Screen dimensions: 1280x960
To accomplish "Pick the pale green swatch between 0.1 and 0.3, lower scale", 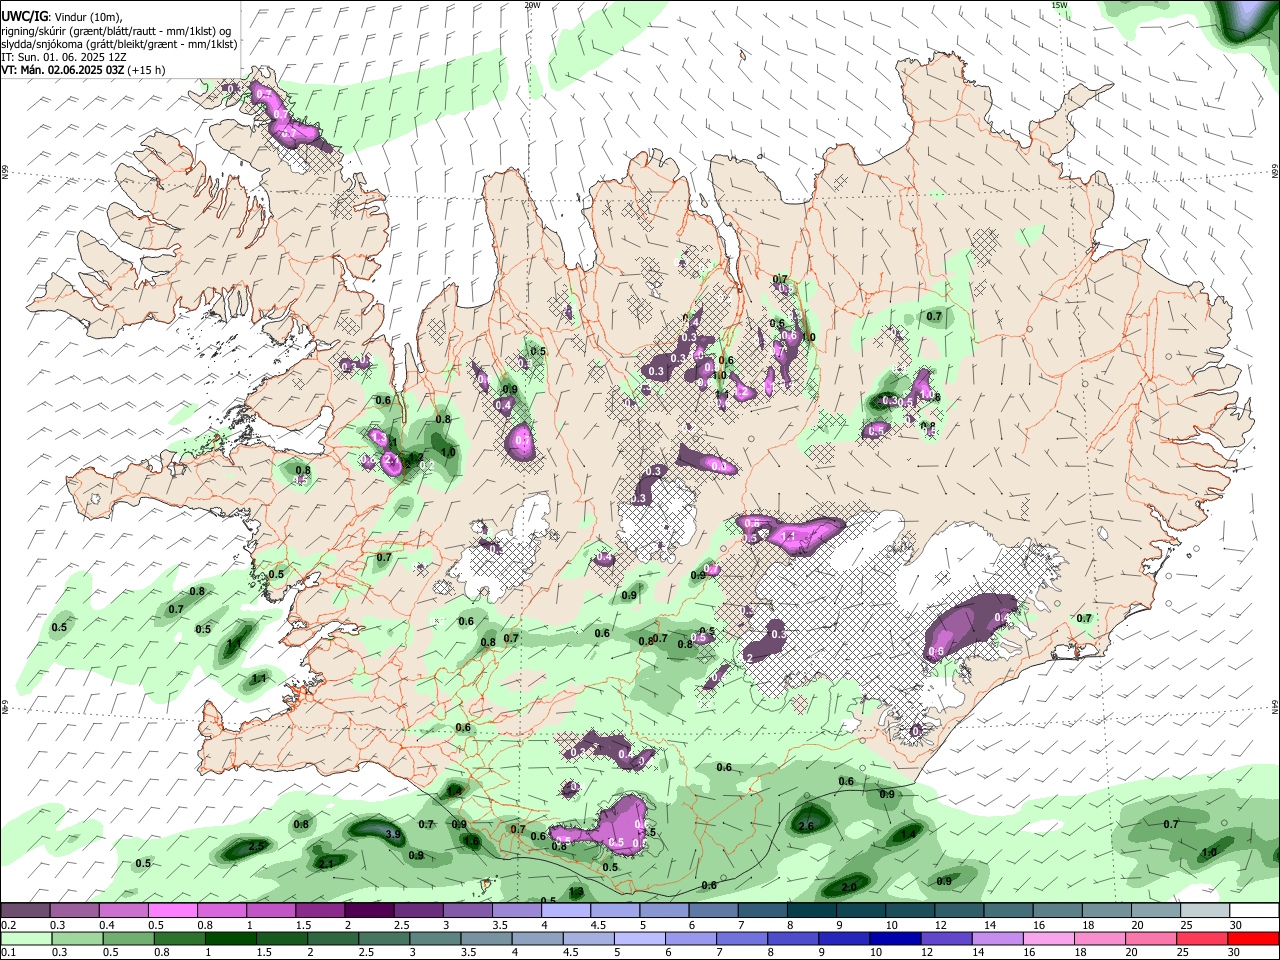I will [26, 938].
